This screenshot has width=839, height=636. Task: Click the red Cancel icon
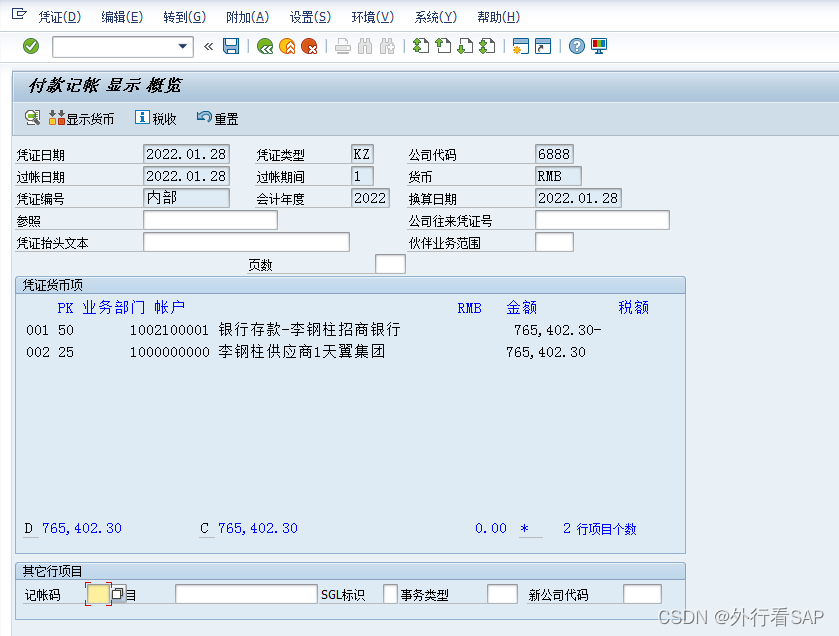point(309,47)
